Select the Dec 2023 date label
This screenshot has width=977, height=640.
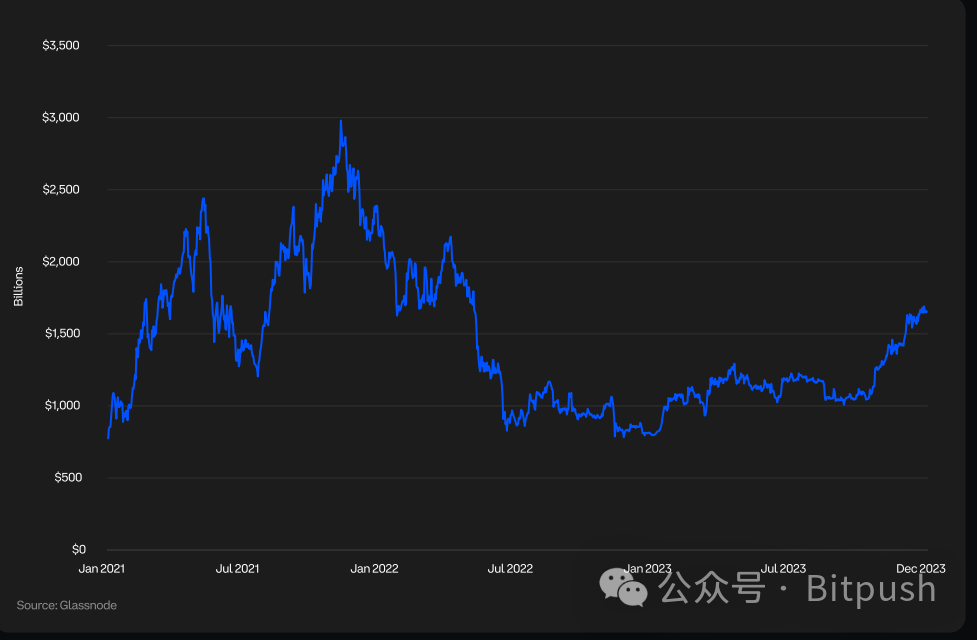[921, 568]
